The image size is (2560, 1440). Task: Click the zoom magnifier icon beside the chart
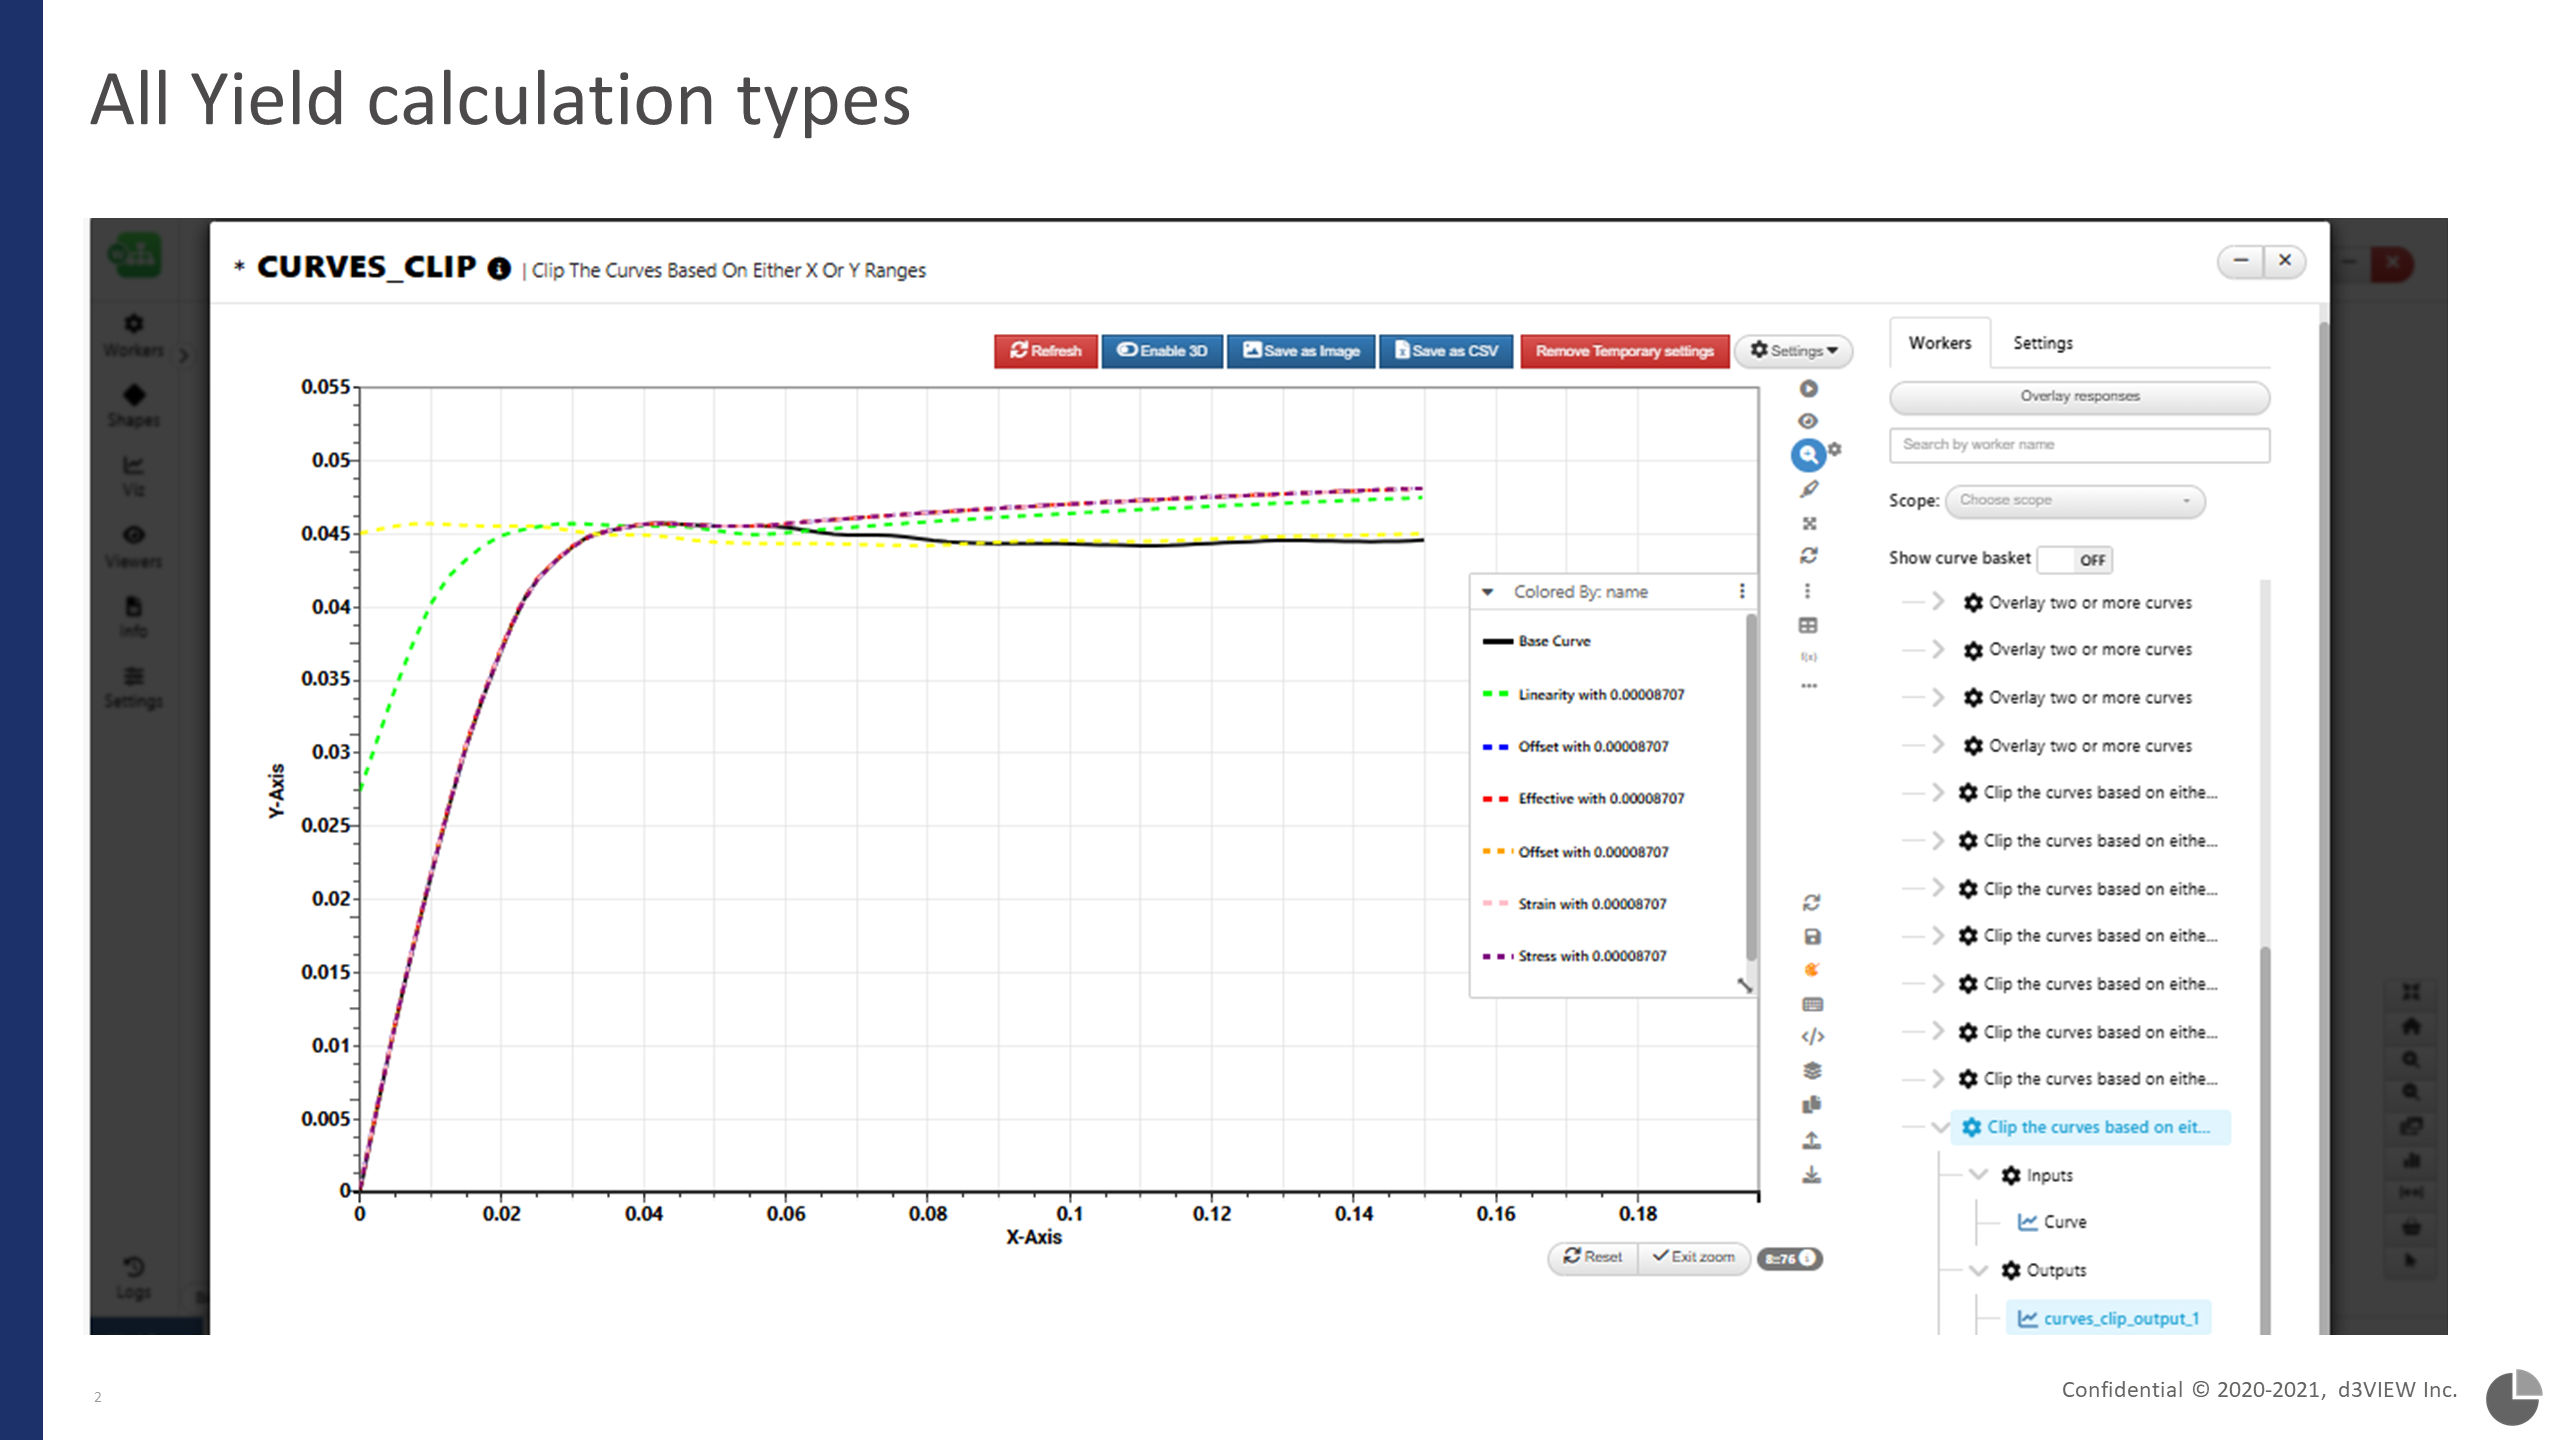1807,455
